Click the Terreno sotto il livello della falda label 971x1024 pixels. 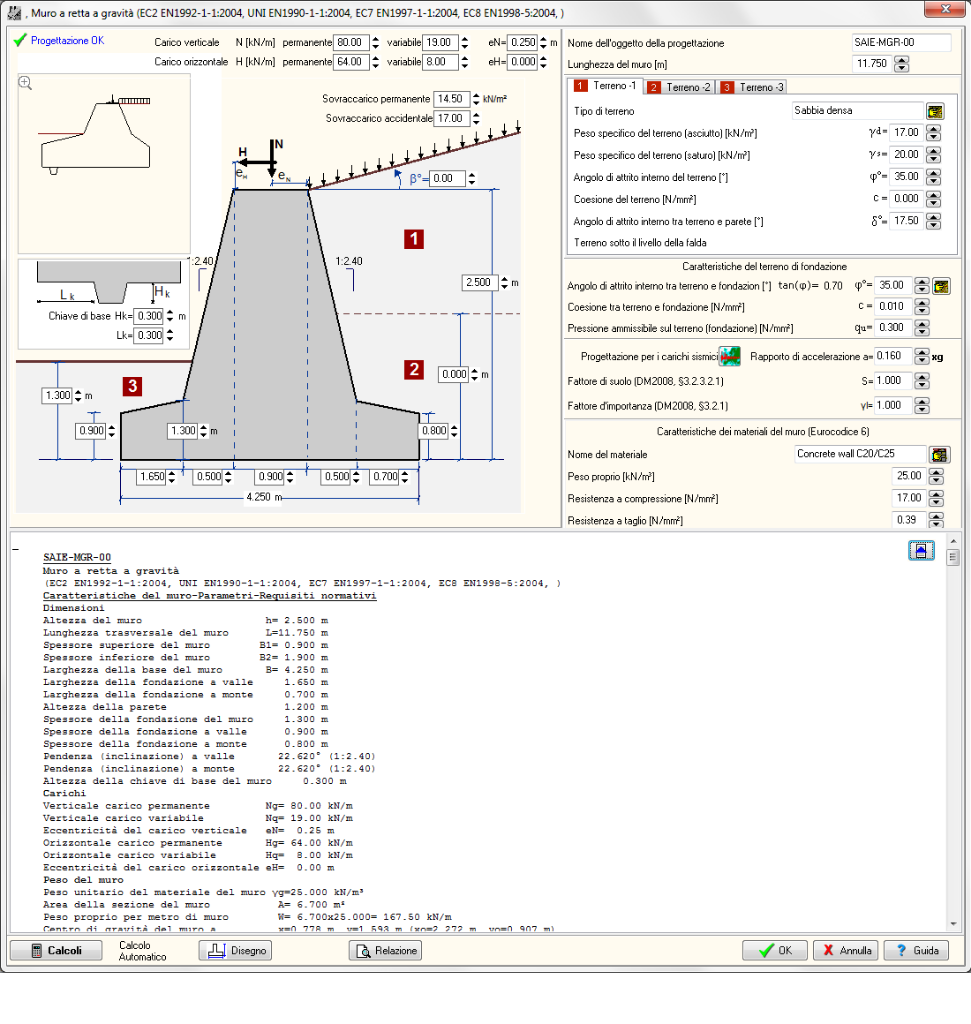(x=640, y=243)
